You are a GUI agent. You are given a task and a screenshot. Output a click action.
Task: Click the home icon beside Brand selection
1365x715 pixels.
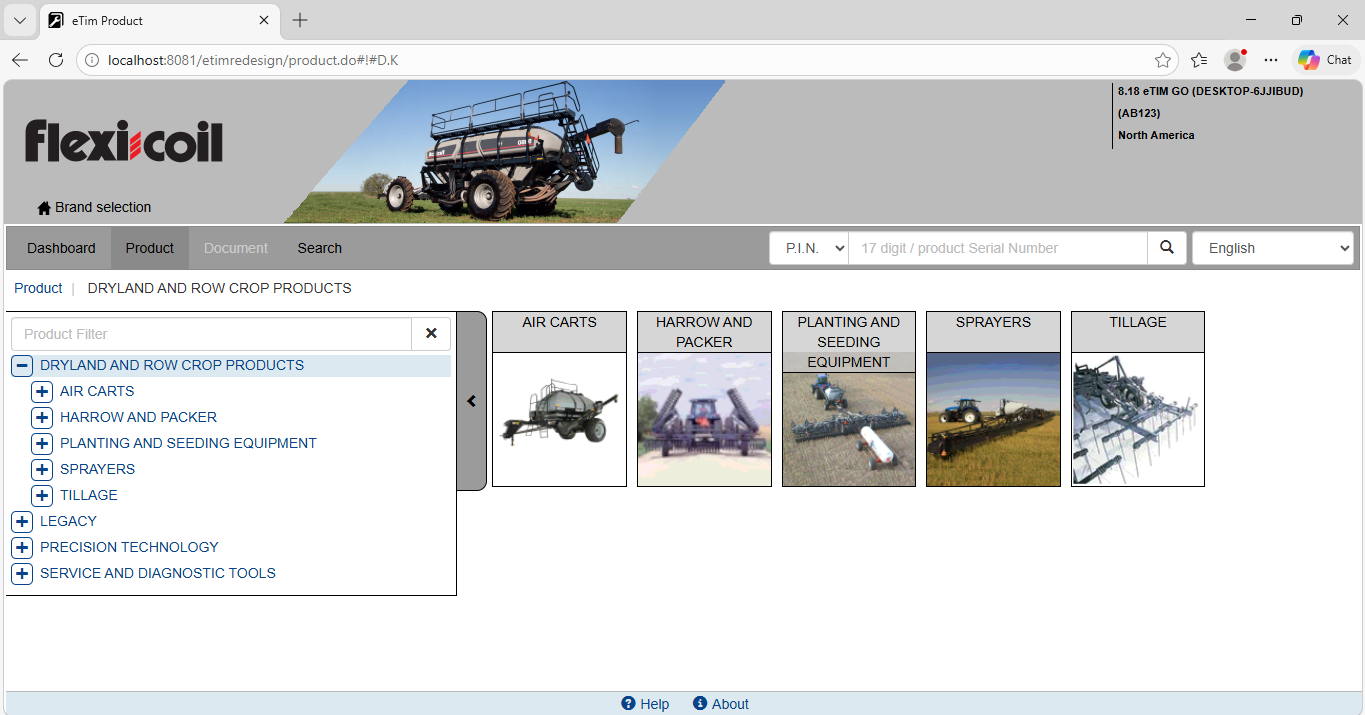click(x=44, y=208)
